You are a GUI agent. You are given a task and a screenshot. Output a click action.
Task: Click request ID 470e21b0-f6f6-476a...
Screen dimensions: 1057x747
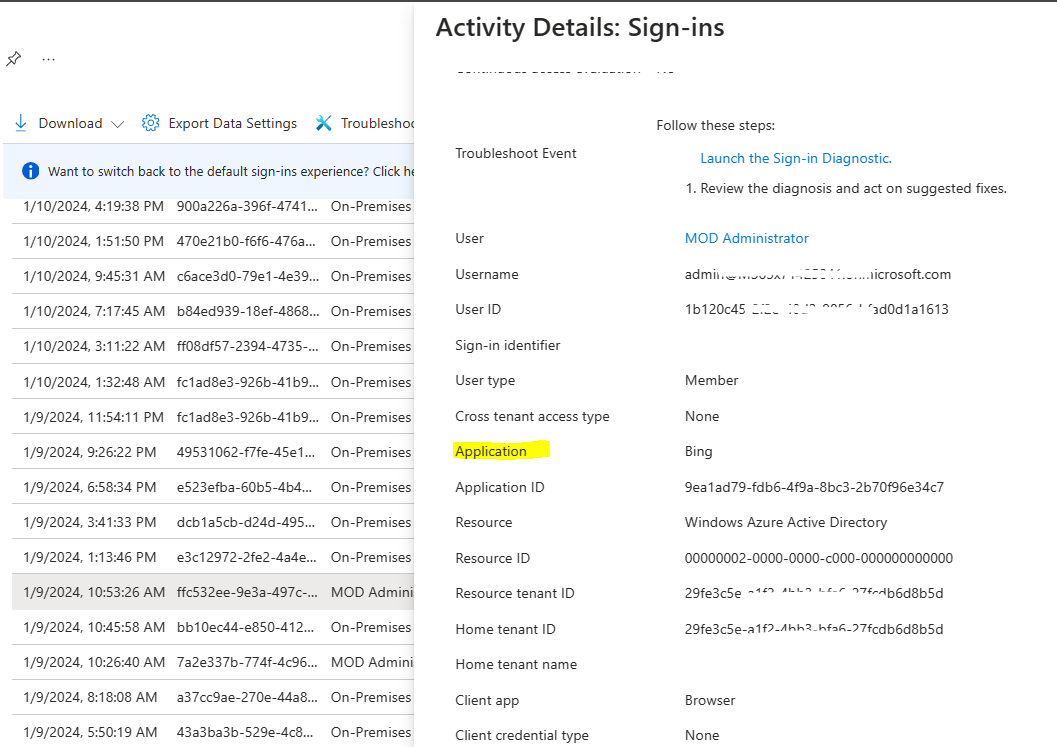click(246, 241)
